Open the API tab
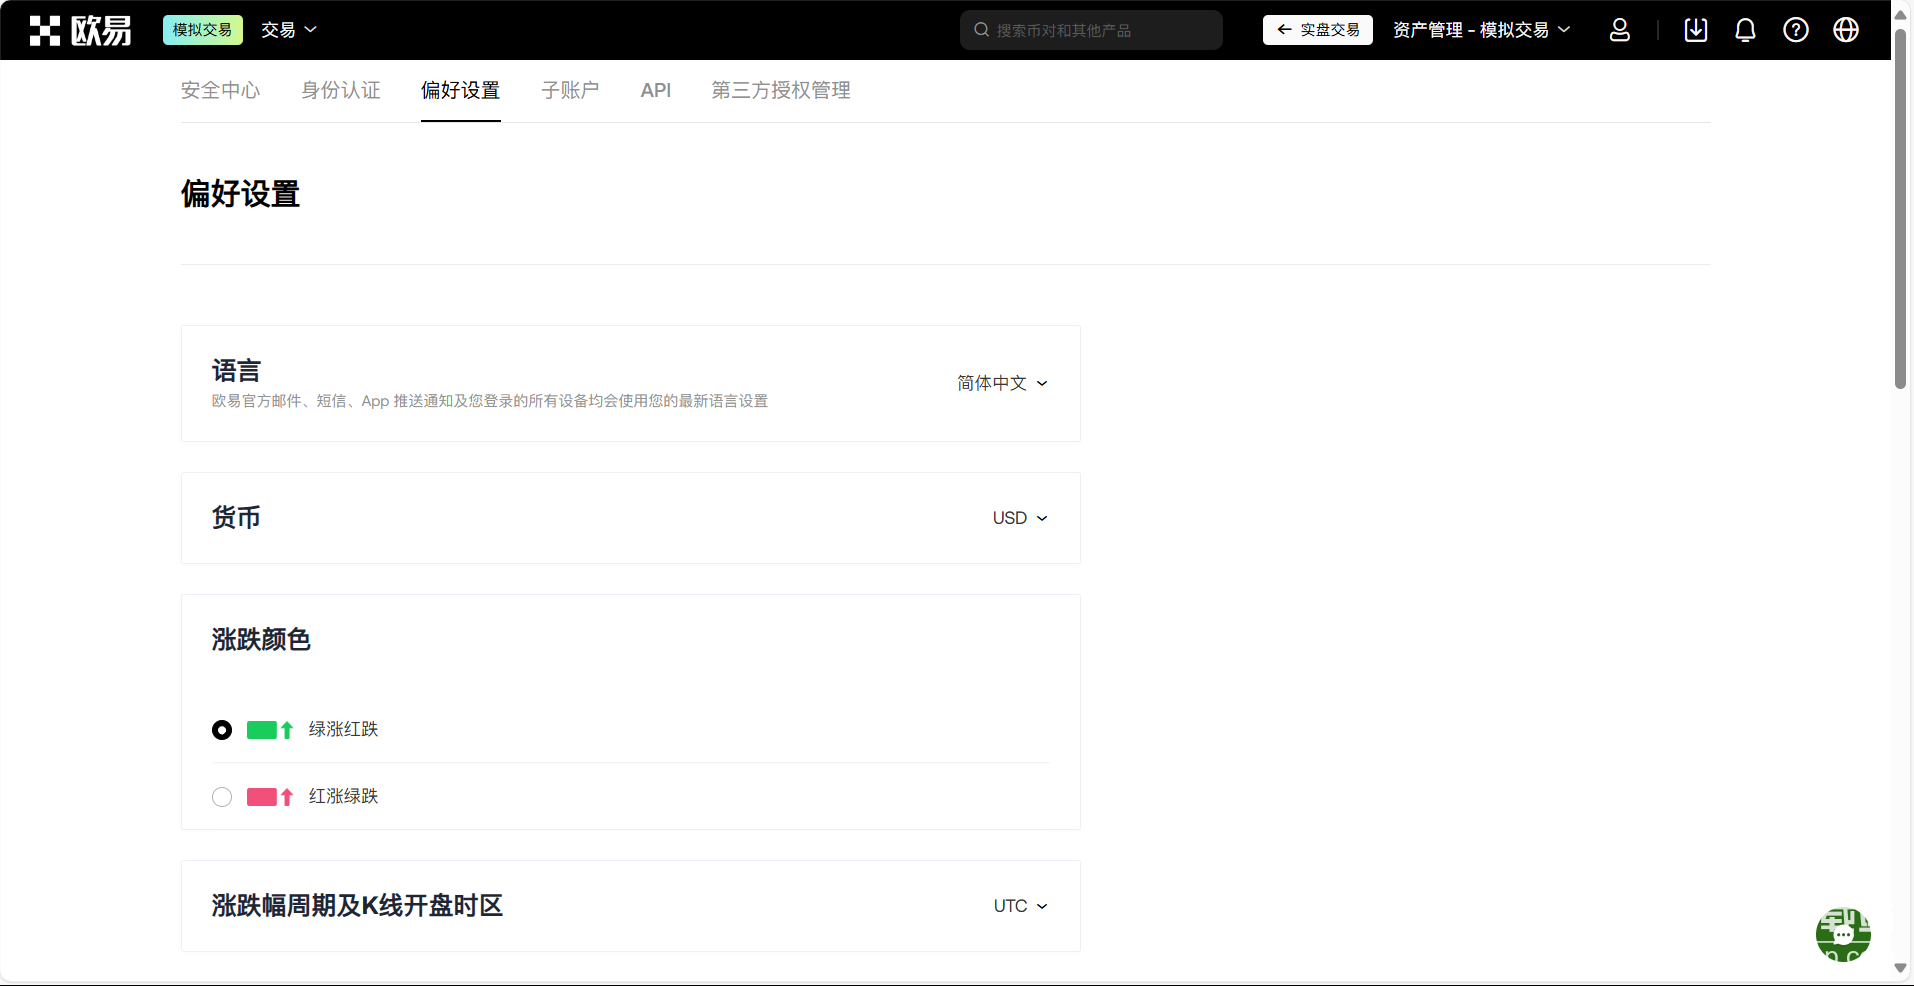The height and width of the screenshot is (986, 1914). (655, 90)
